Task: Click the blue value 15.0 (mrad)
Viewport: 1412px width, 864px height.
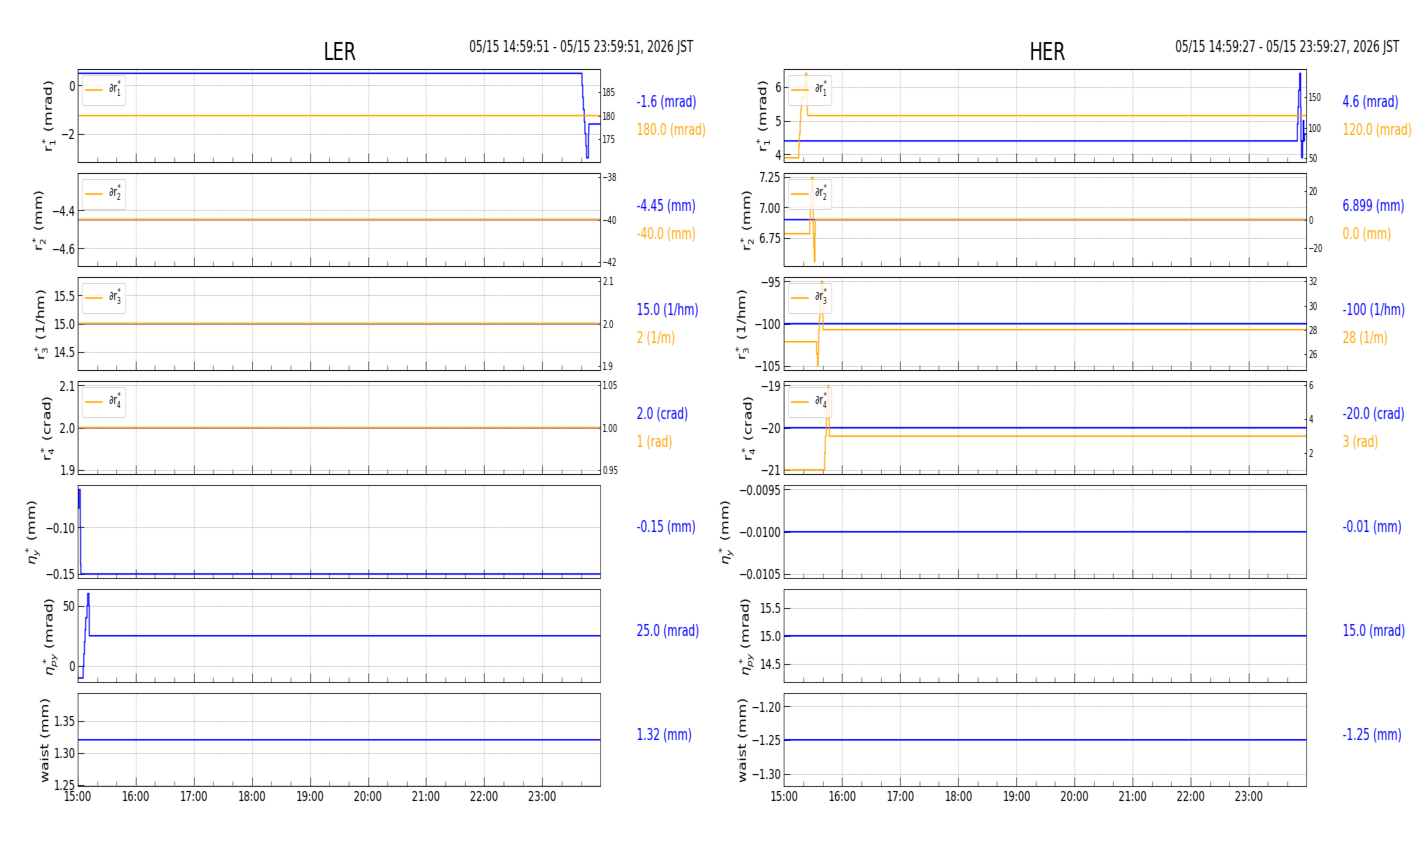Action: pos(1373,631)
